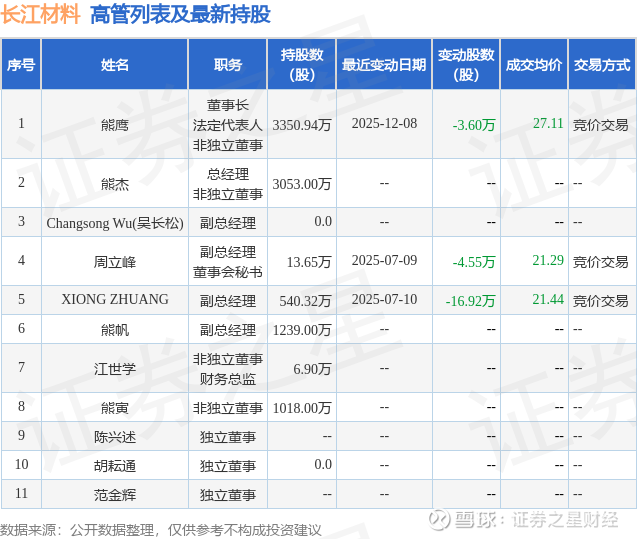
Task: Click the name 熊杰
Action: click(x=115, y=184)
